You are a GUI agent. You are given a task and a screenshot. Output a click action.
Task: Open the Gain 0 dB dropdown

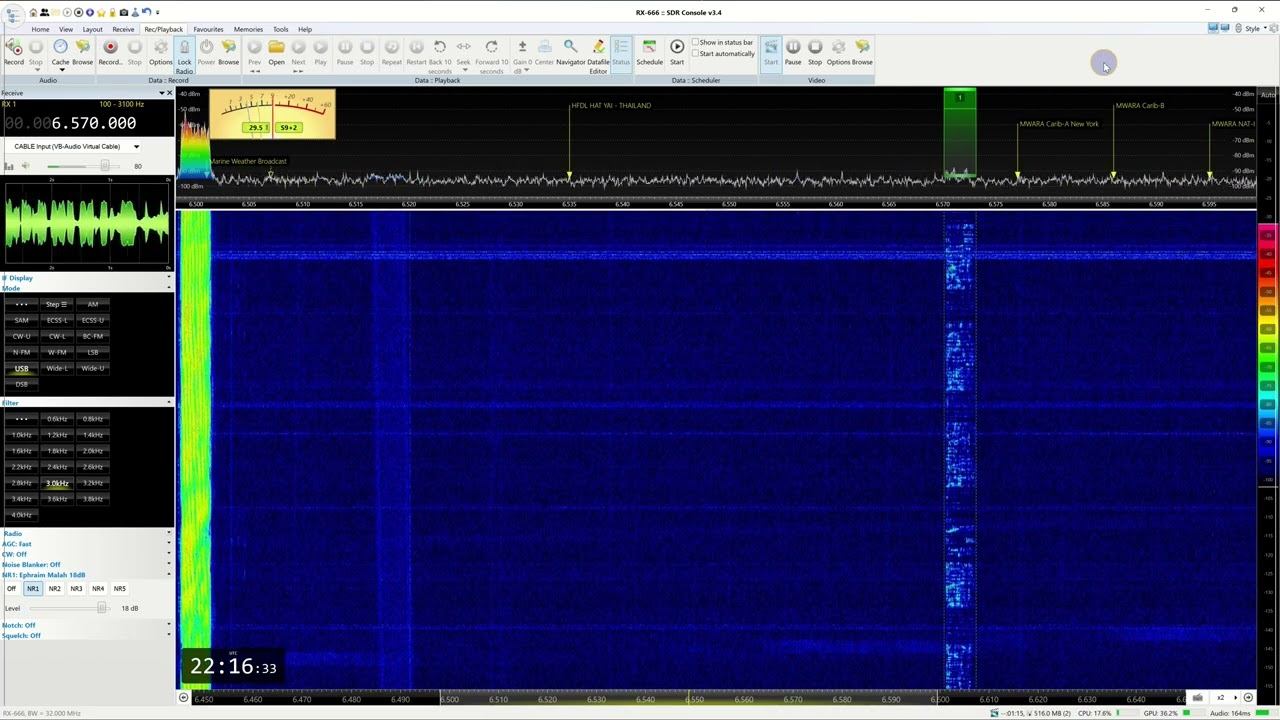coord(522,56)
